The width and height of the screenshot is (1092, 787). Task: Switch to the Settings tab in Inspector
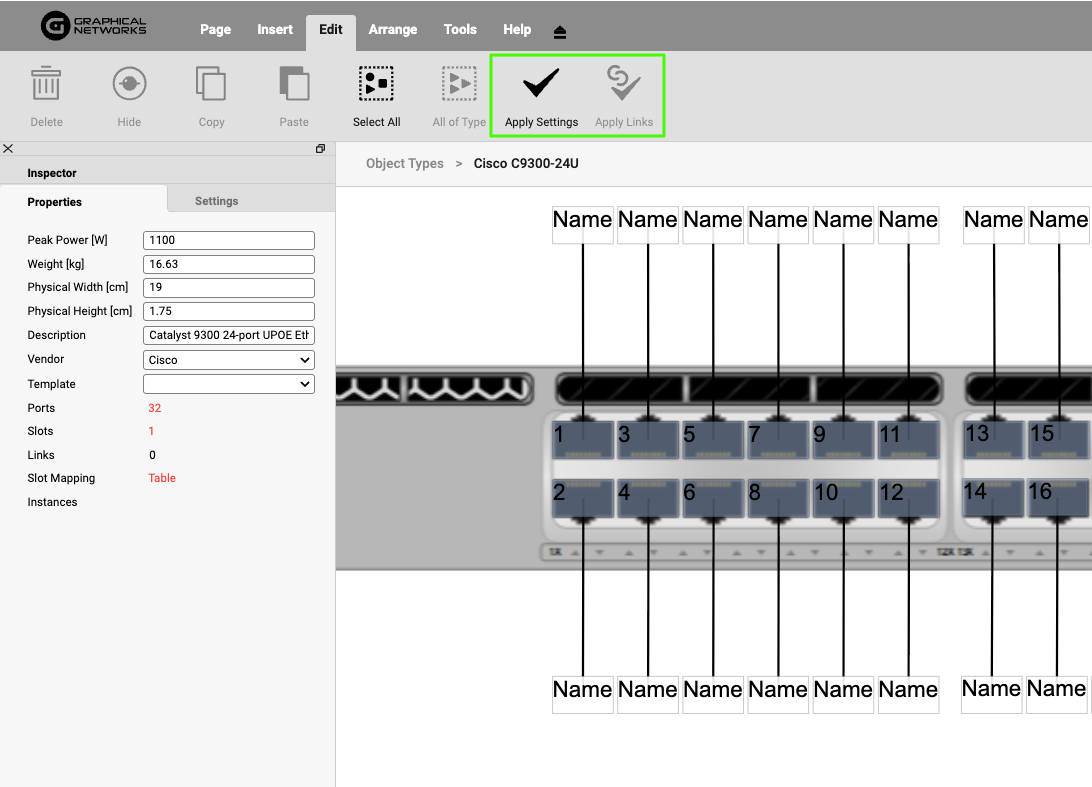click(216, 201)
